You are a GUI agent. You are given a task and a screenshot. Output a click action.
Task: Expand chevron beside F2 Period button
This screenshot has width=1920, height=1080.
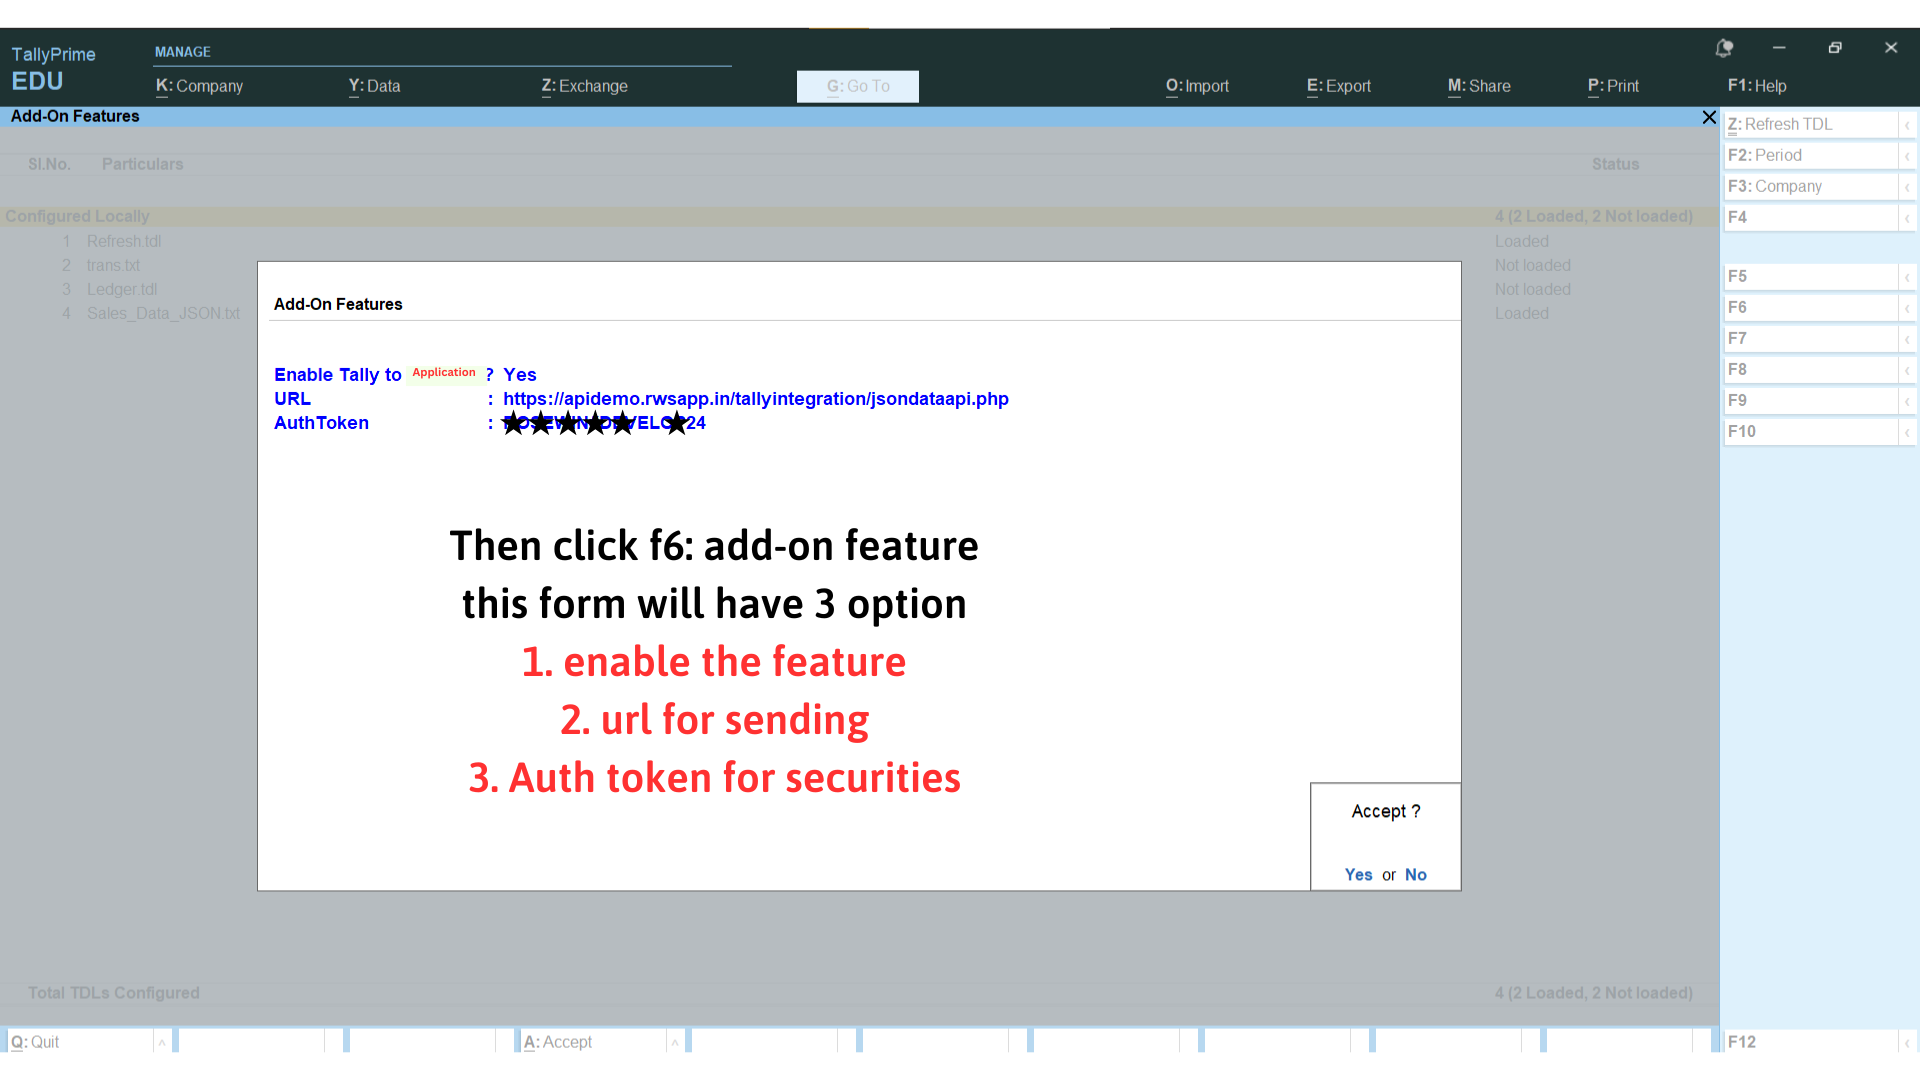point(1907,156)
